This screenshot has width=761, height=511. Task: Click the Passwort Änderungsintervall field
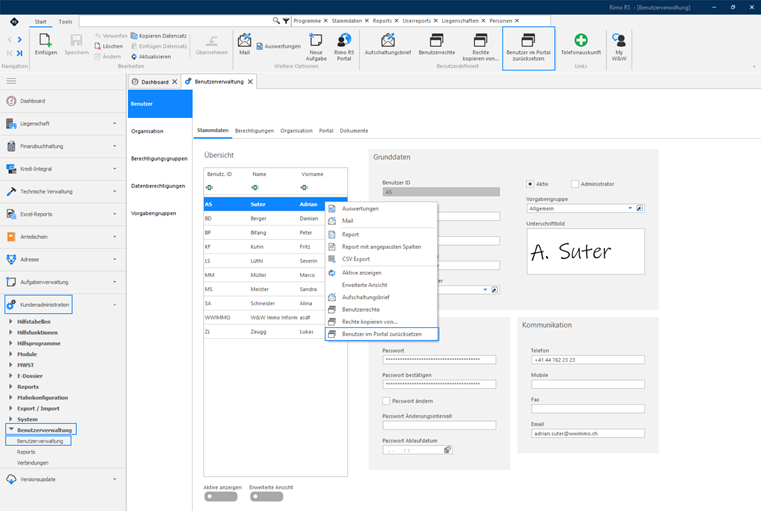439,425
